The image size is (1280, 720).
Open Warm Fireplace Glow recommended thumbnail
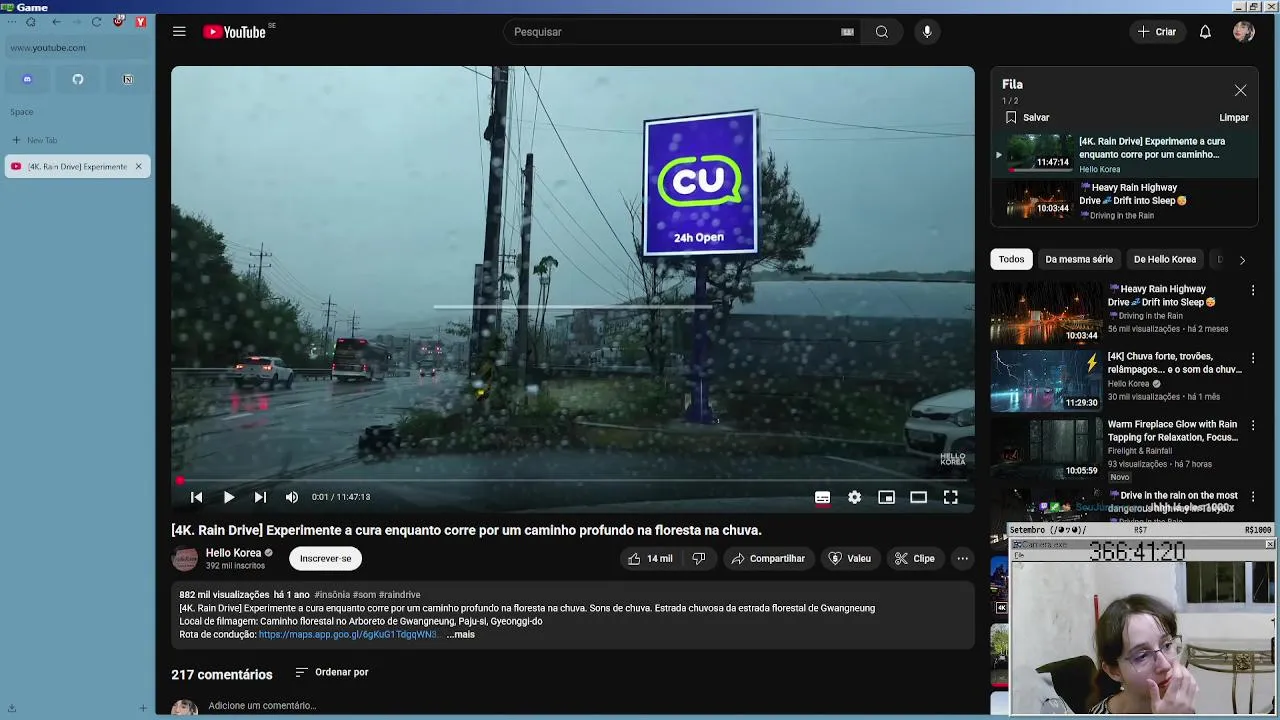[x=1046, y=448]
